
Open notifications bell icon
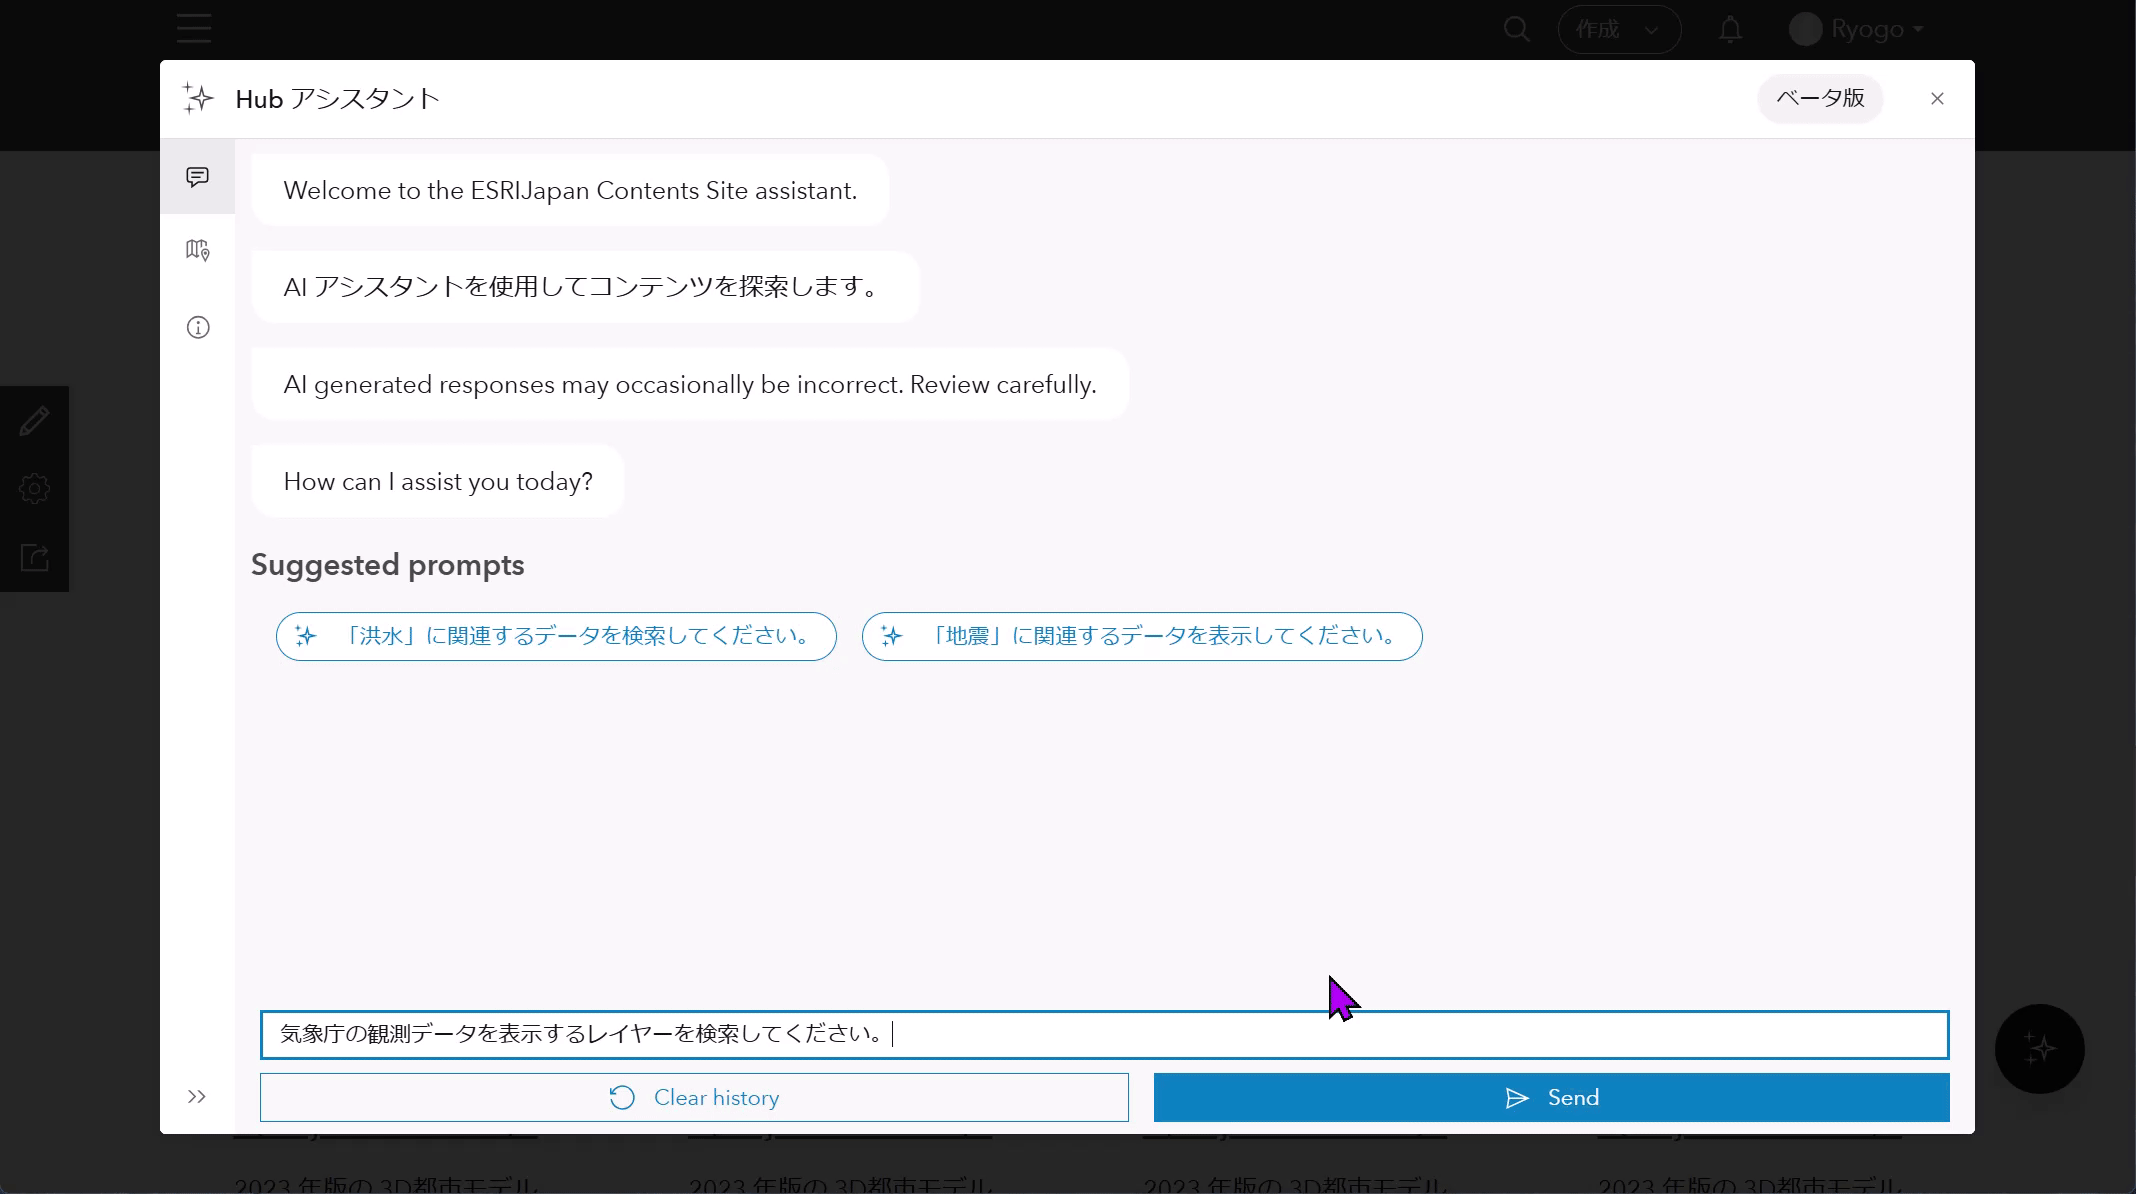pos(1730,30)
